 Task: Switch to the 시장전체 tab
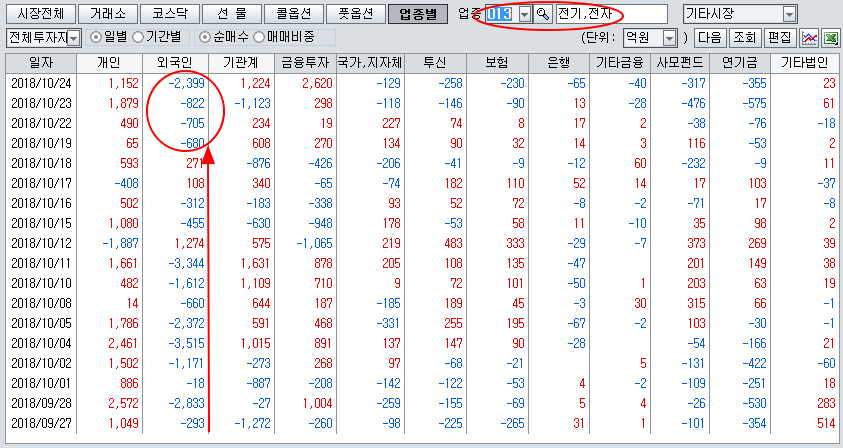39,14
